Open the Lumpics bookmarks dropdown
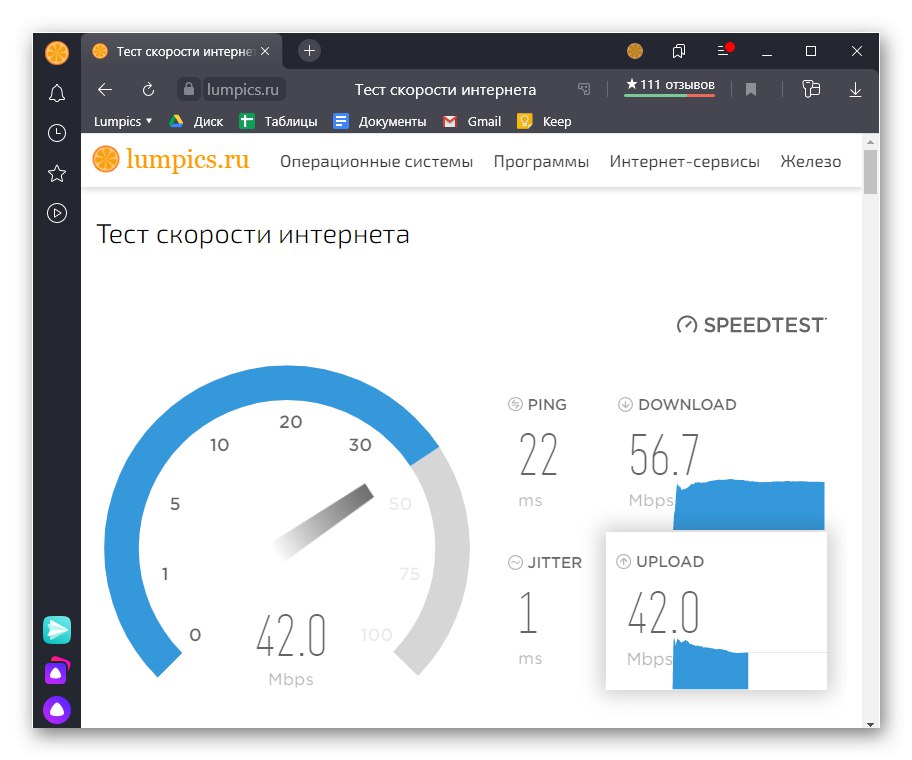The height and width of the screenshot is (760, 912). coord(122,121)
